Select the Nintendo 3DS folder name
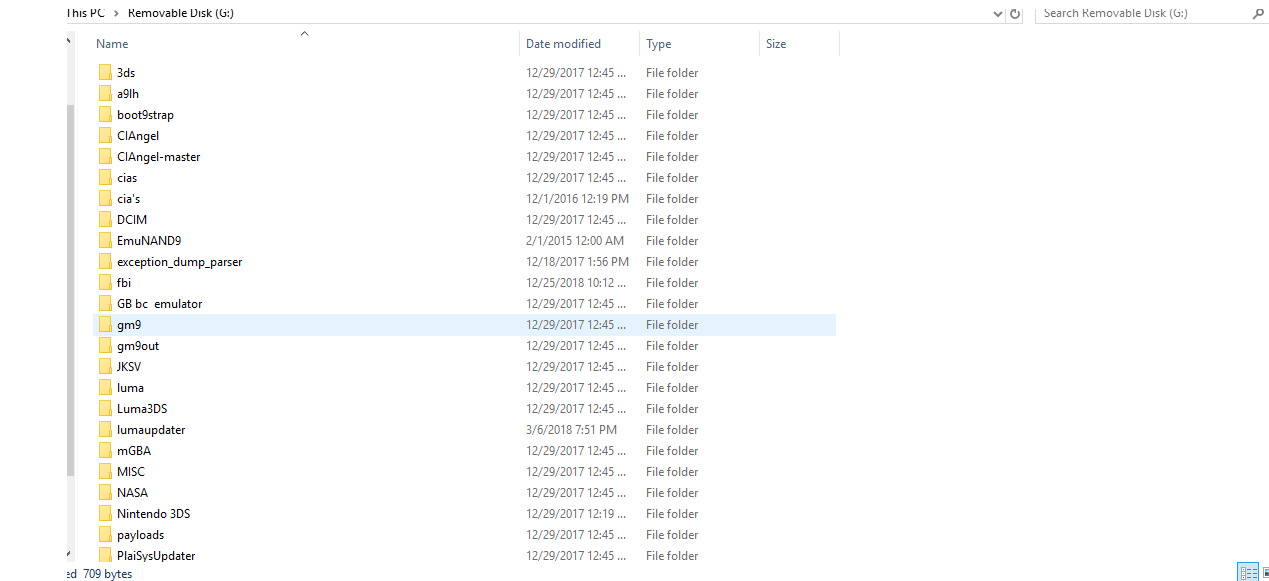 (x=153, y=514)
